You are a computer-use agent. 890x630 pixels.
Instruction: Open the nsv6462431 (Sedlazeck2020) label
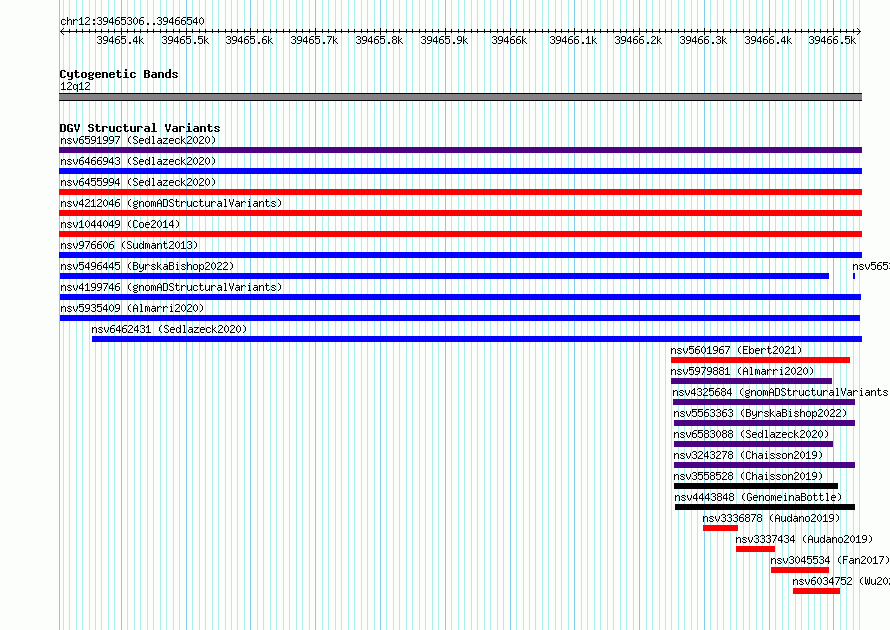tap(169, 329)
